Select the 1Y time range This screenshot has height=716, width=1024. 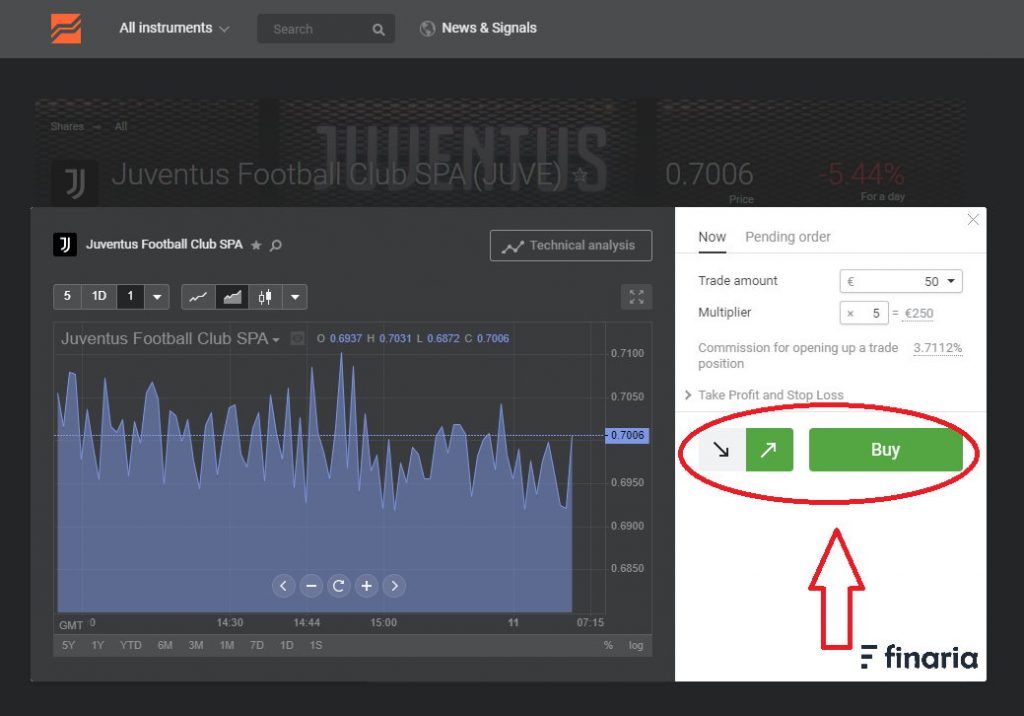97,645
